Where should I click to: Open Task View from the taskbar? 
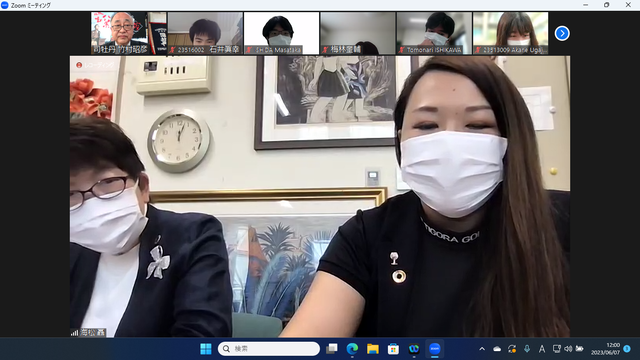[331, 349]
